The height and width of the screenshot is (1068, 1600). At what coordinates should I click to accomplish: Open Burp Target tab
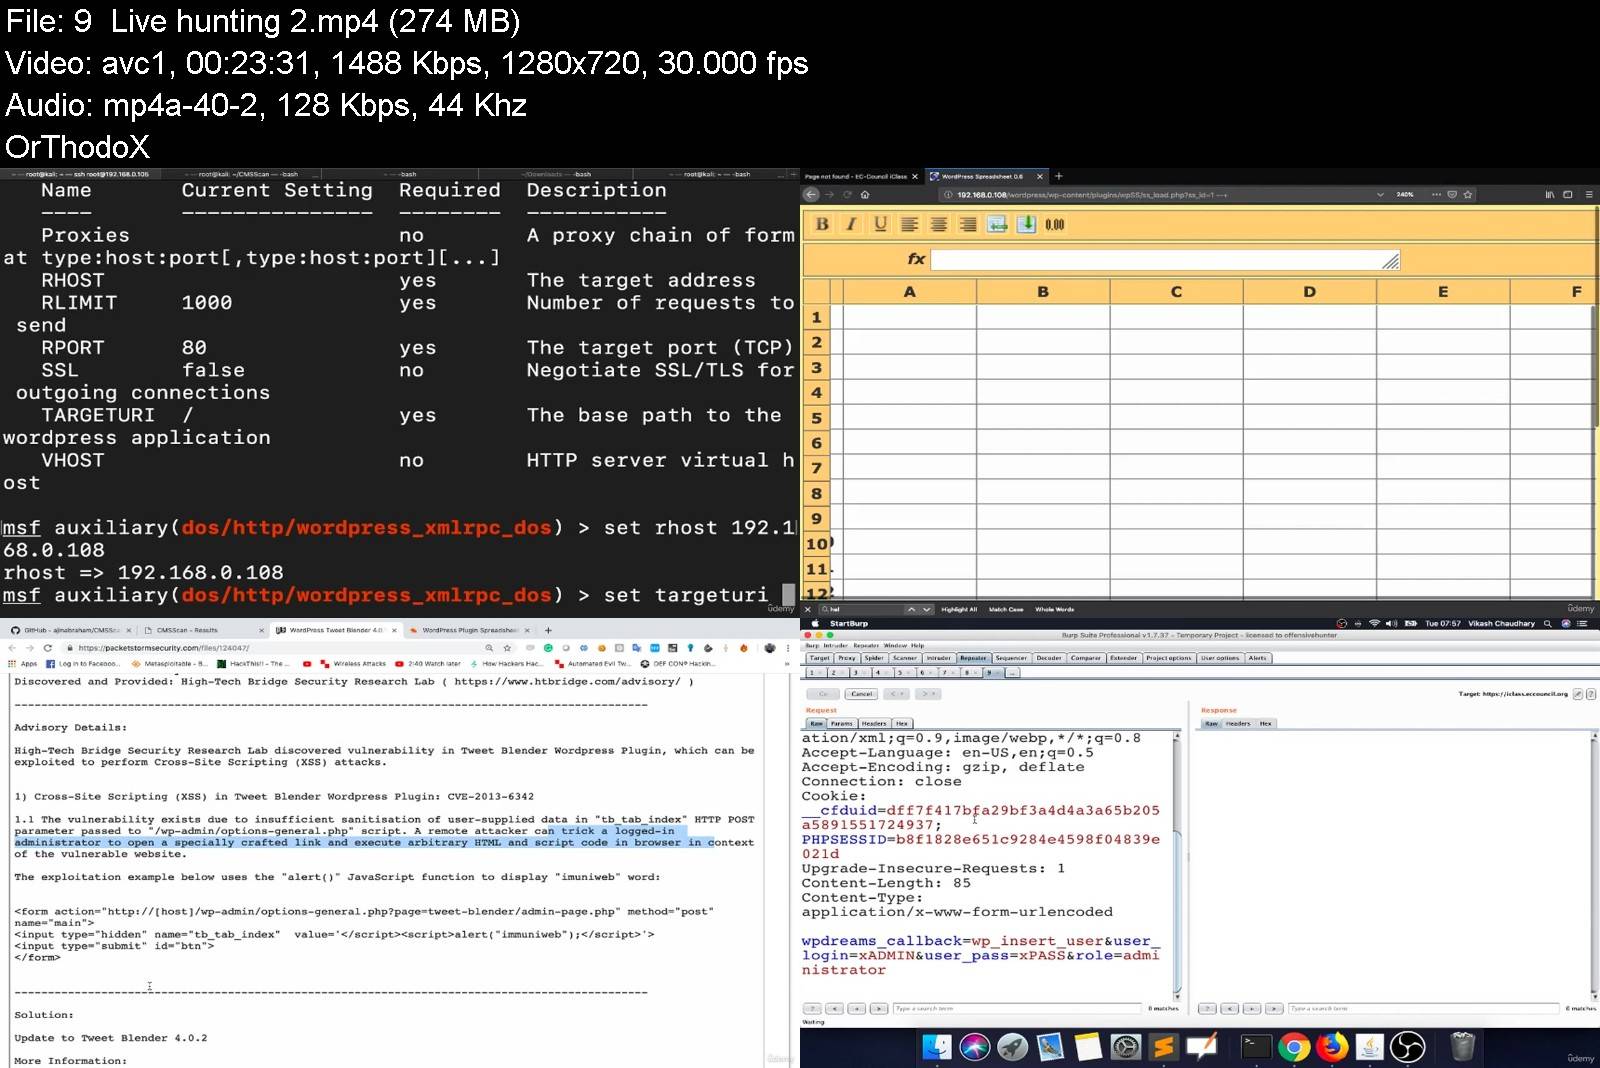click(x=819, y=658)
